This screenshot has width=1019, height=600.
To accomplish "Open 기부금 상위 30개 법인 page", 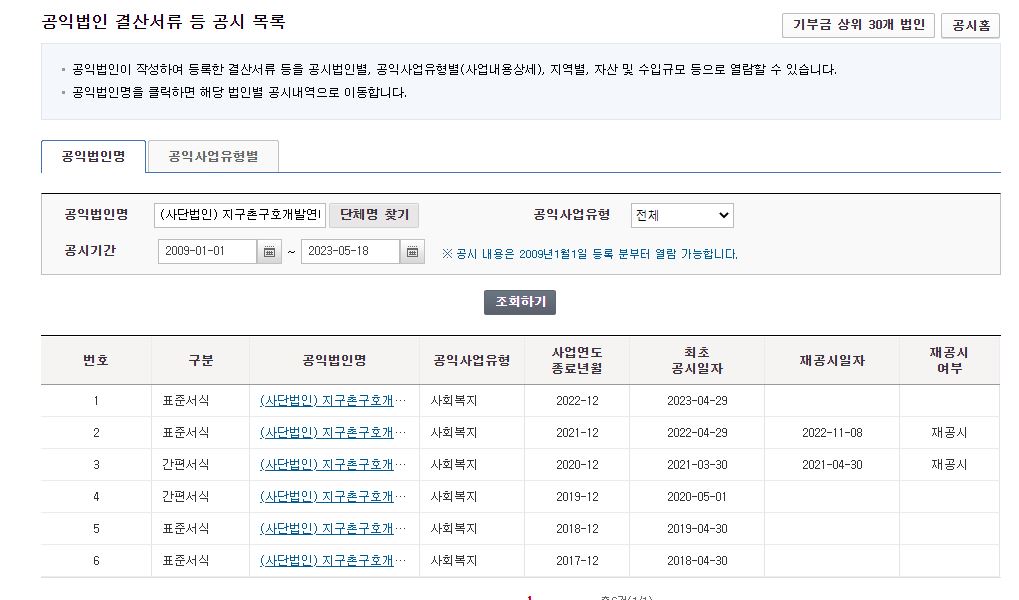I will [858, 25].
